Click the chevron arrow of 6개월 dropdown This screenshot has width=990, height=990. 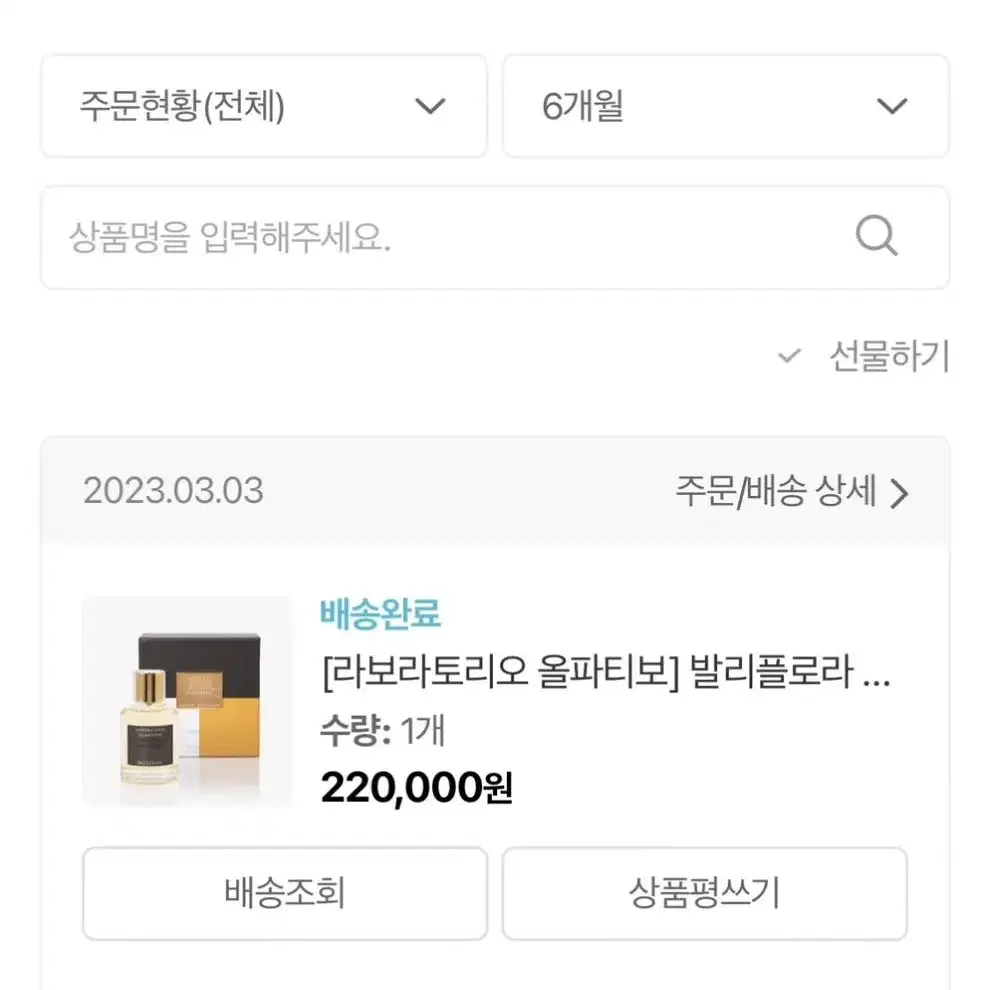point(892,106)
